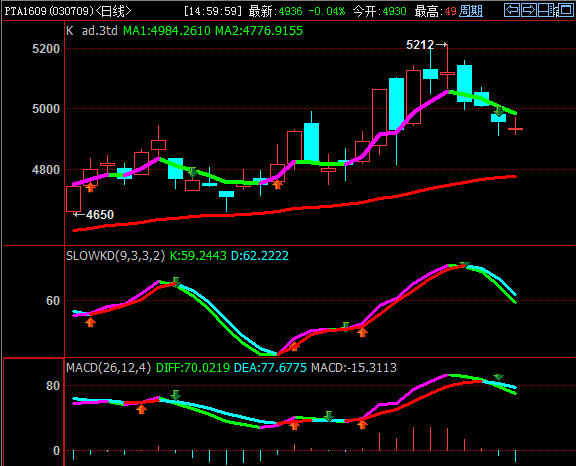The width and height of the screenshot is (576, 466).
Task: Click first orange buy arrow in MACD panel
Action: pyautogui.click(x=141, y=409)
